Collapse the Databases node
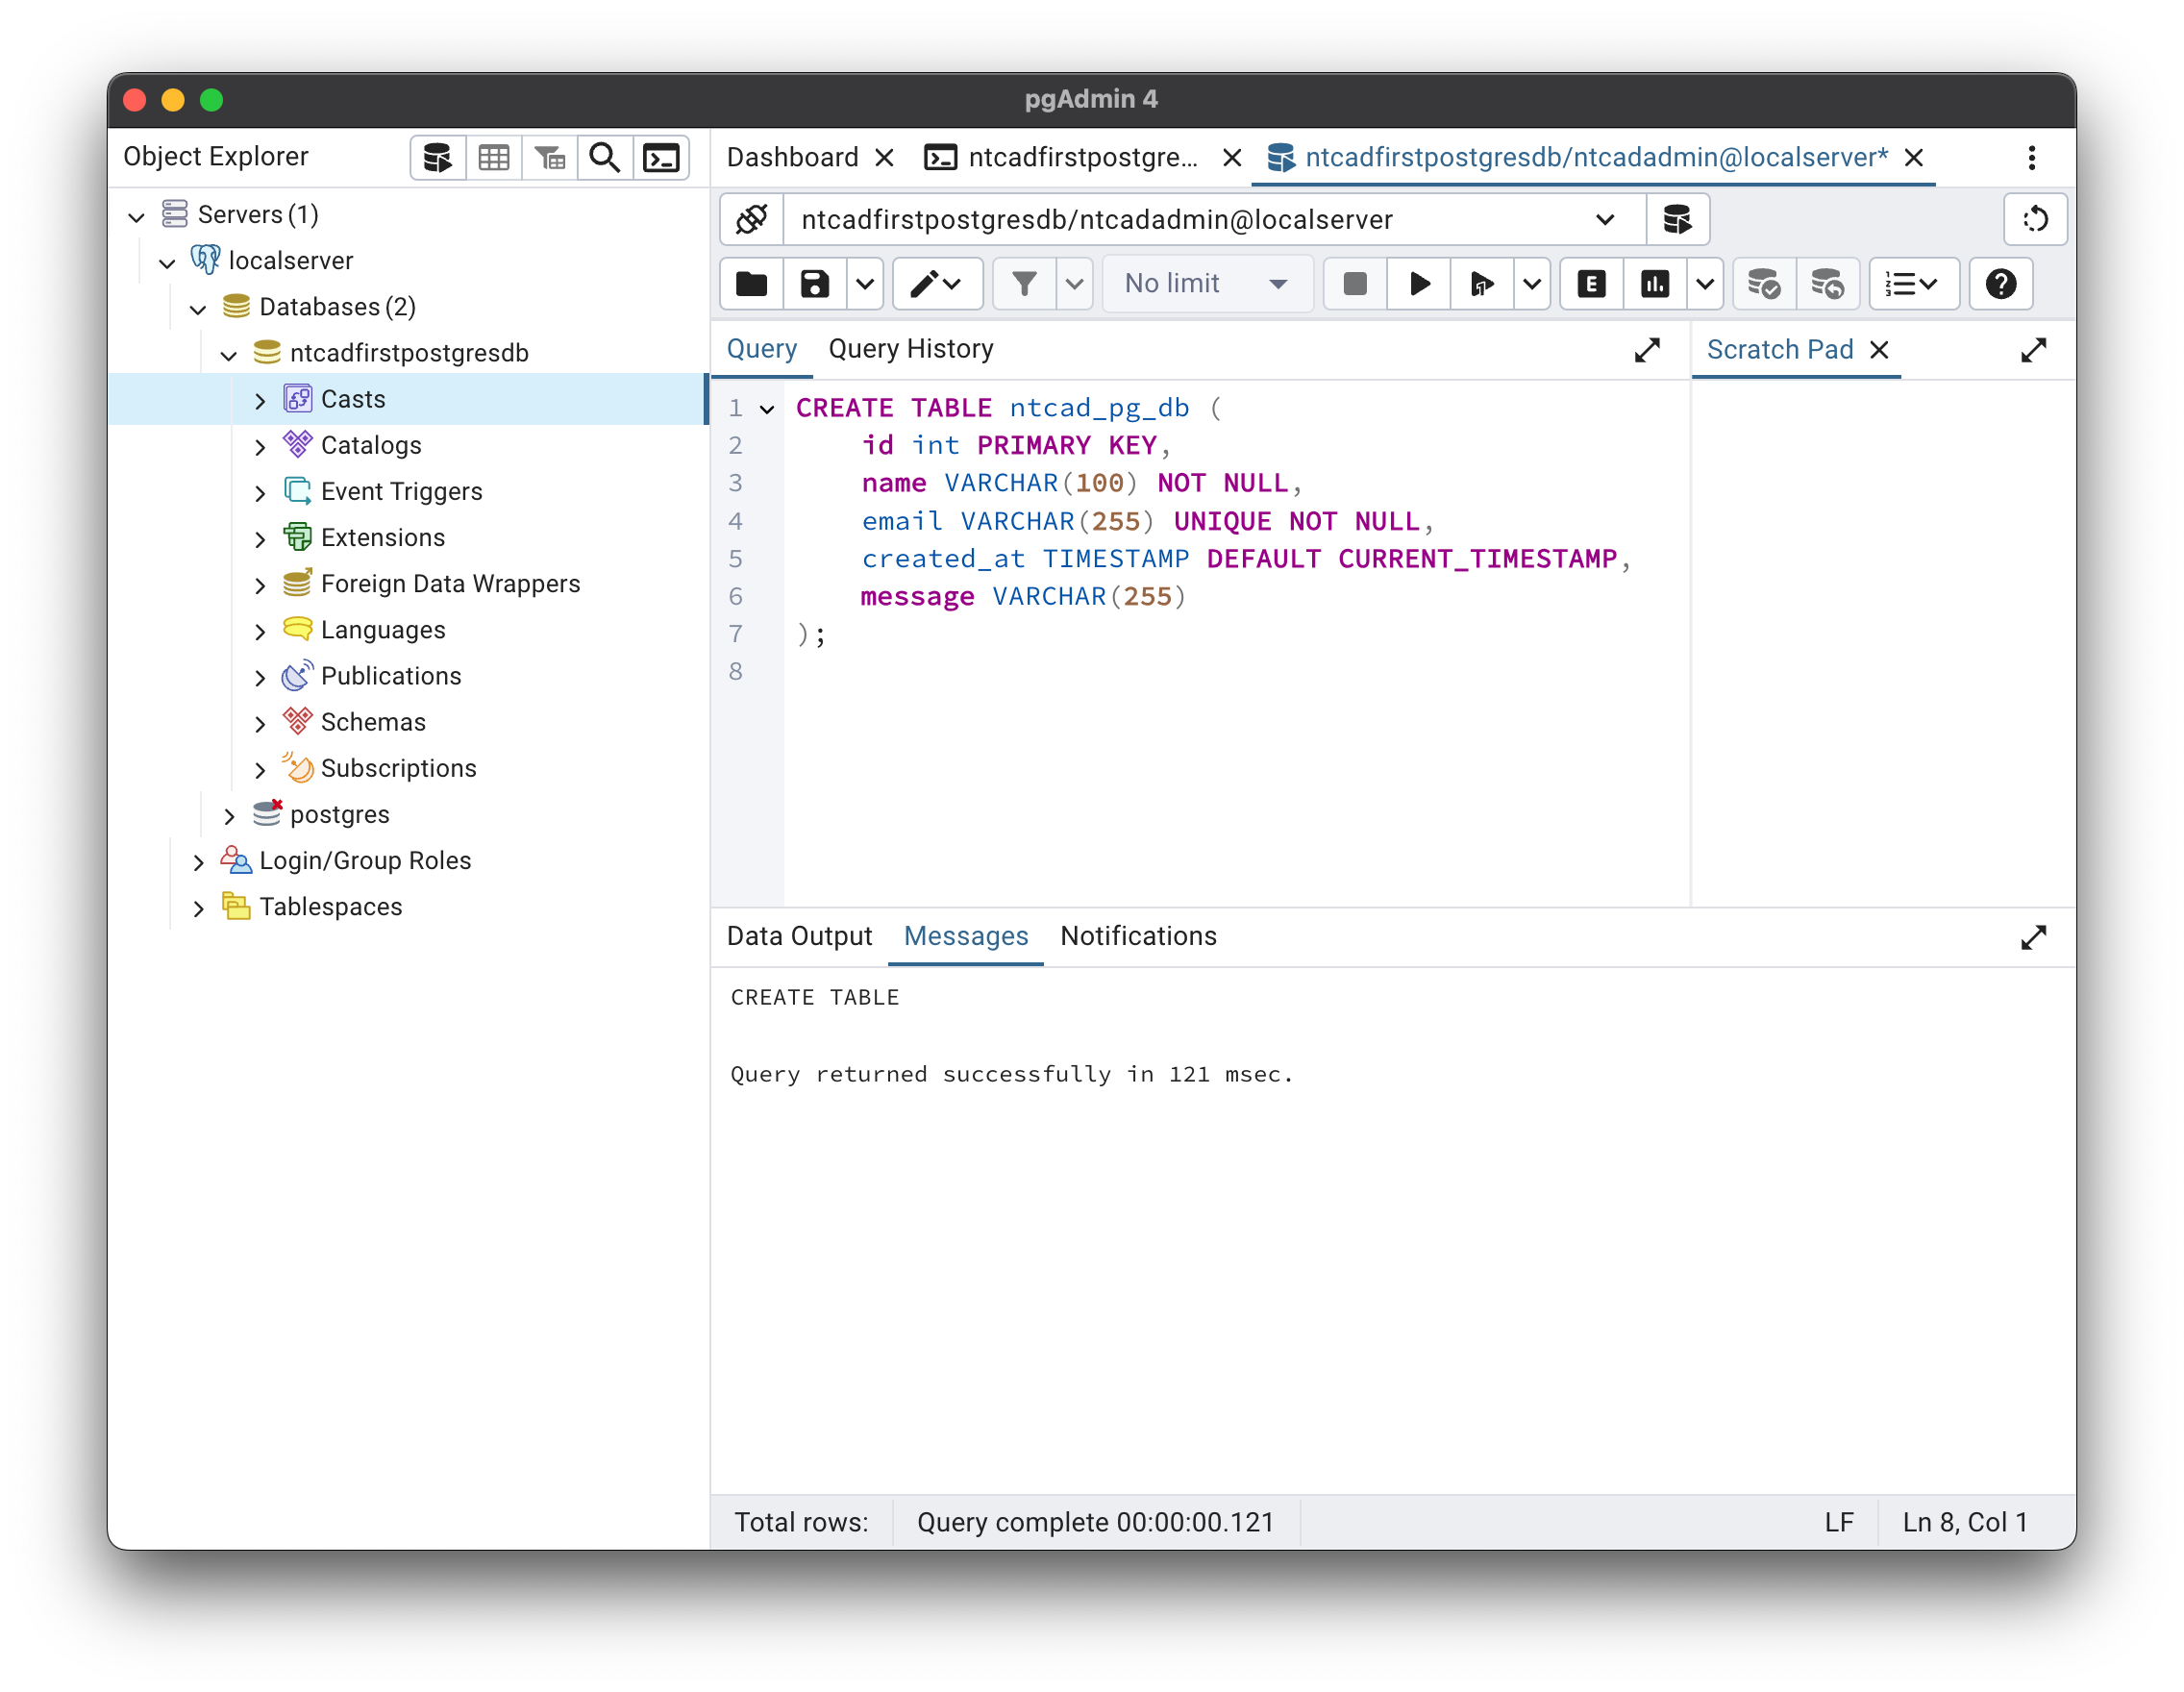2184x1692 pixels. pos(198,308)
